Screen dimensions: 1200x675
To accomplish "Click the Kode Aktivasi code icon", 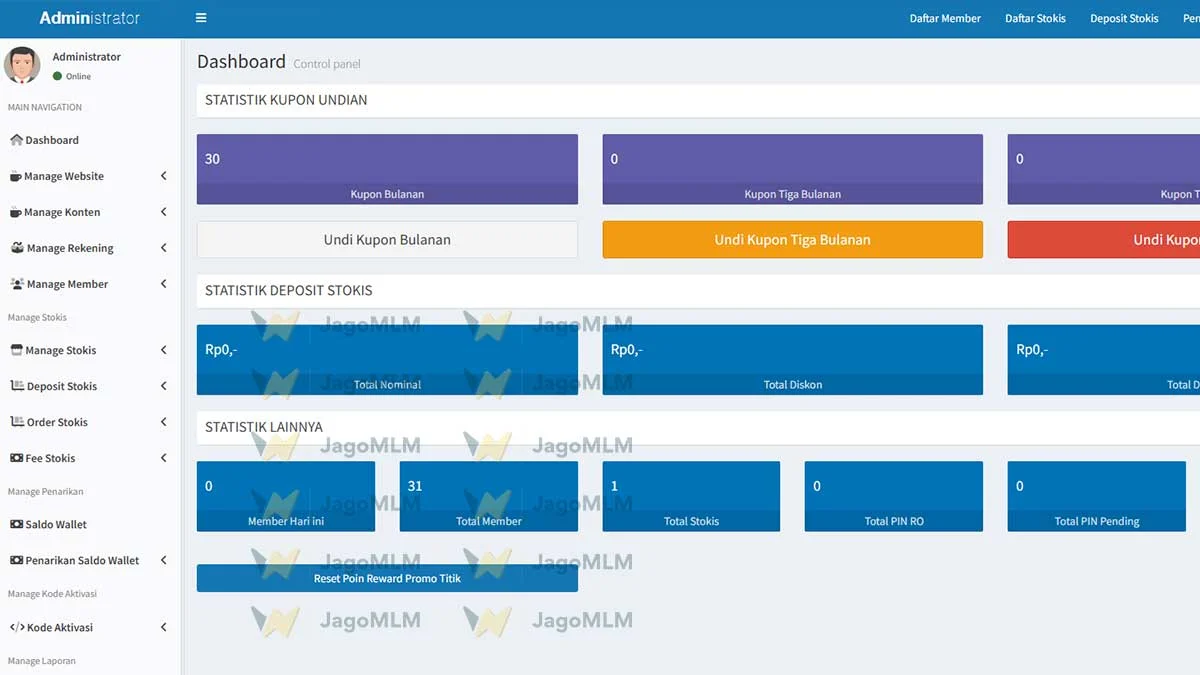I will tap(18, 627).
